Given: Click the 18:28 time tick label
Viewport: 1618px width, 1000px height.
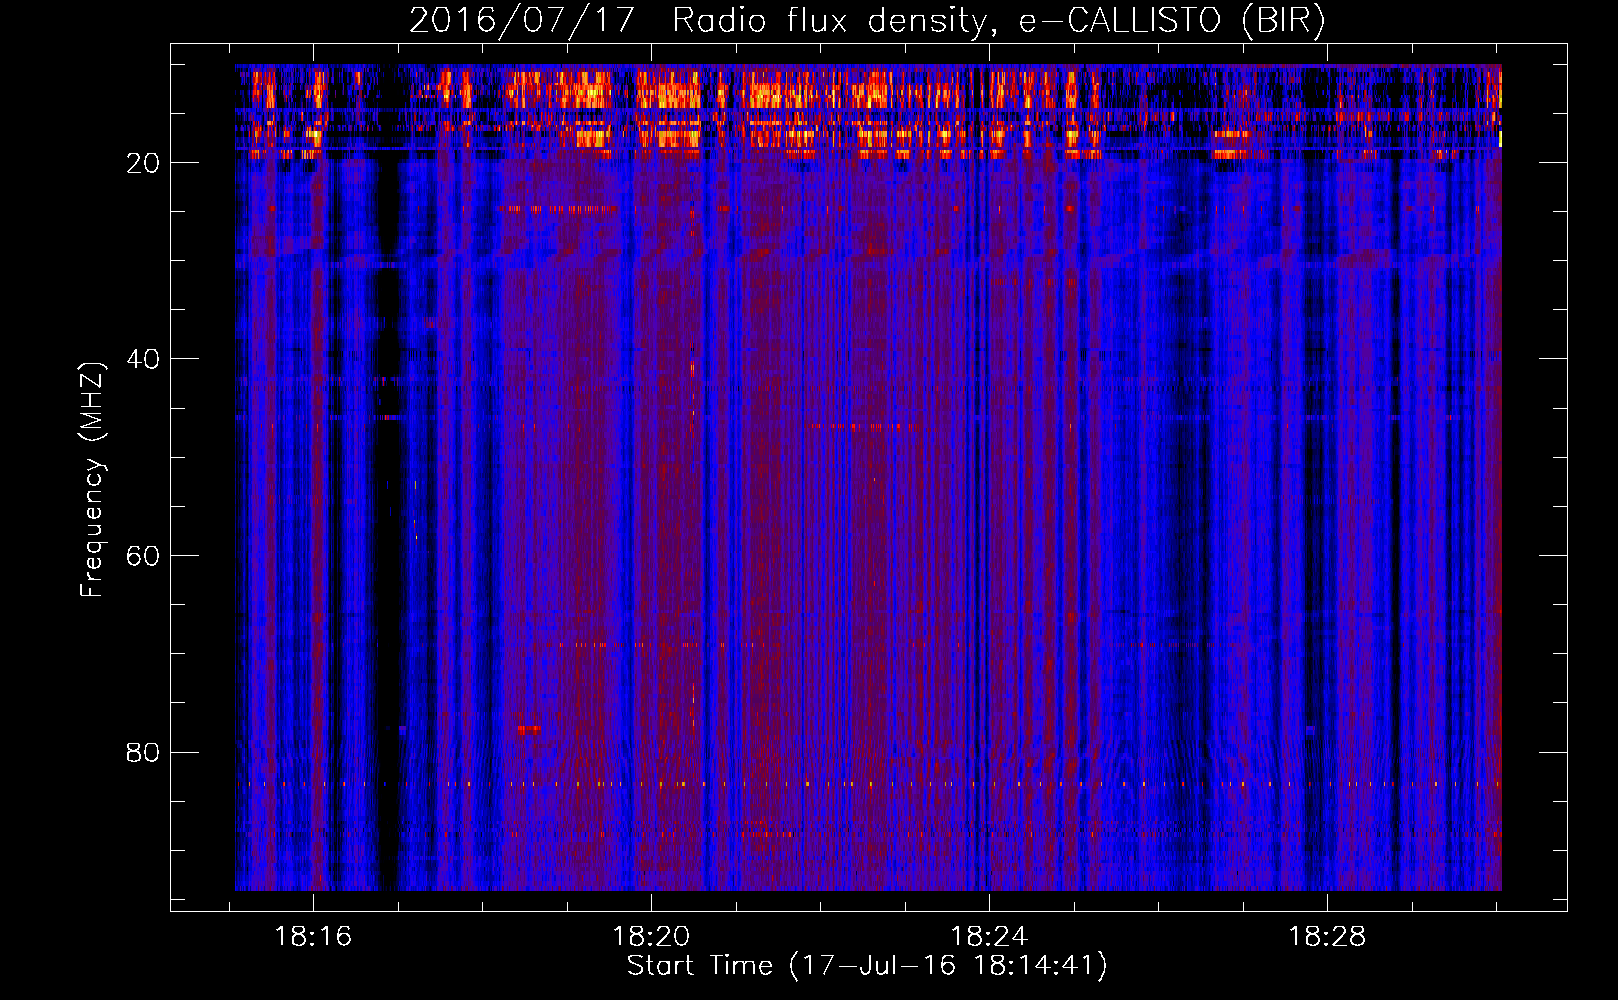Looking at the screenshot, I should pyautogui.click(x=1327, y=937).
